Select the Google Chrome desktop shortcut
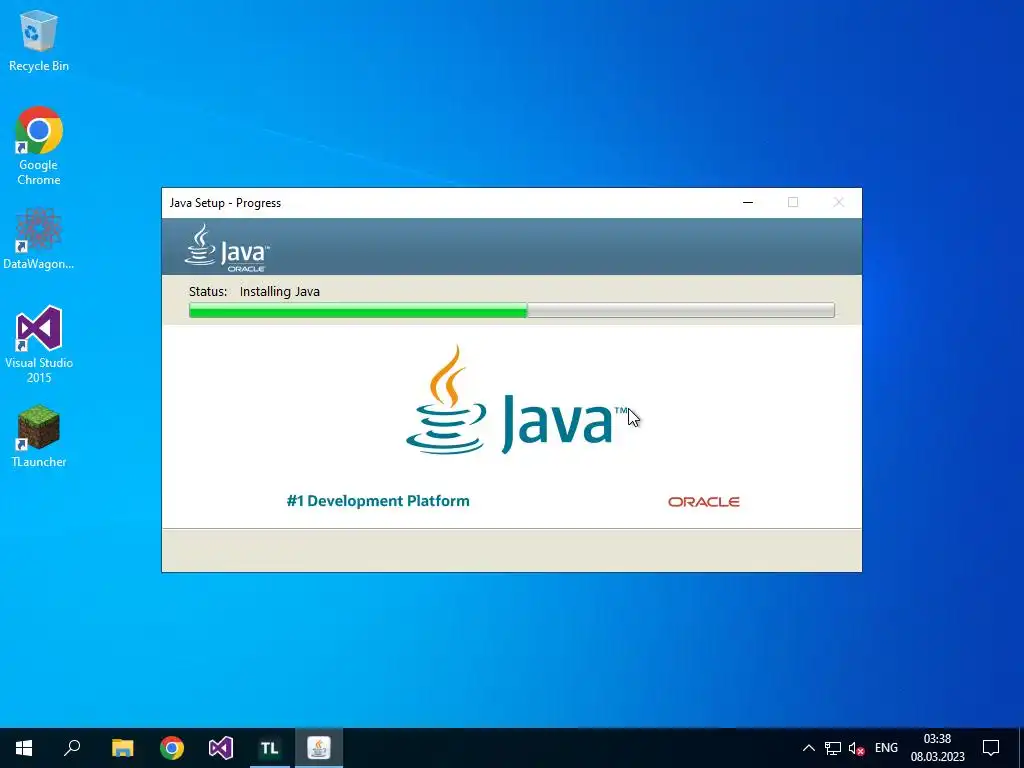Screen dimensions: 1024x768 (x=39, y=145)
